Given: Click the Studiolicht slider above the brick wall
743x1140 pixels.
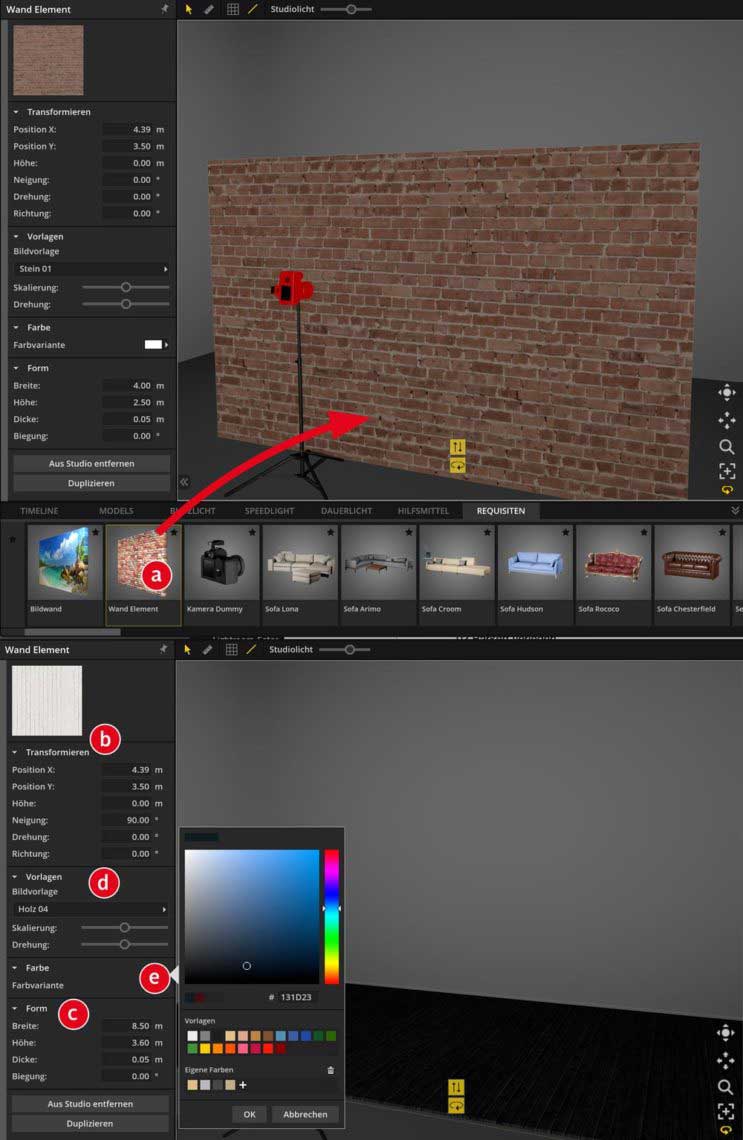Looking at the screenshot, I should click(x=347, y=9).
